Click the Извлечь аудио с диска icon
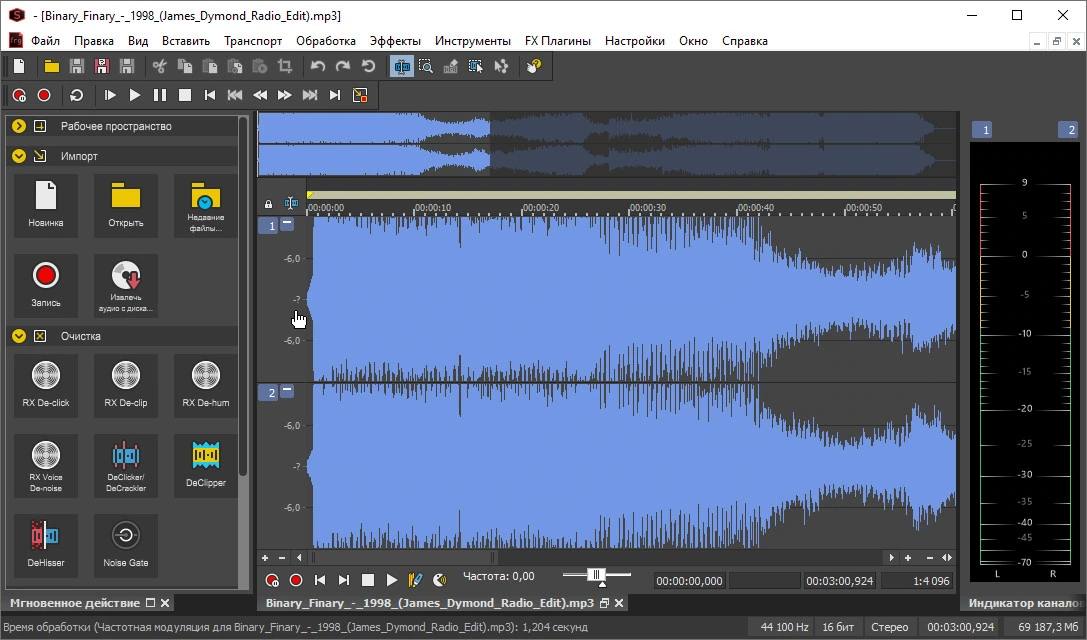1087x640 pixels. coord(125,286)
